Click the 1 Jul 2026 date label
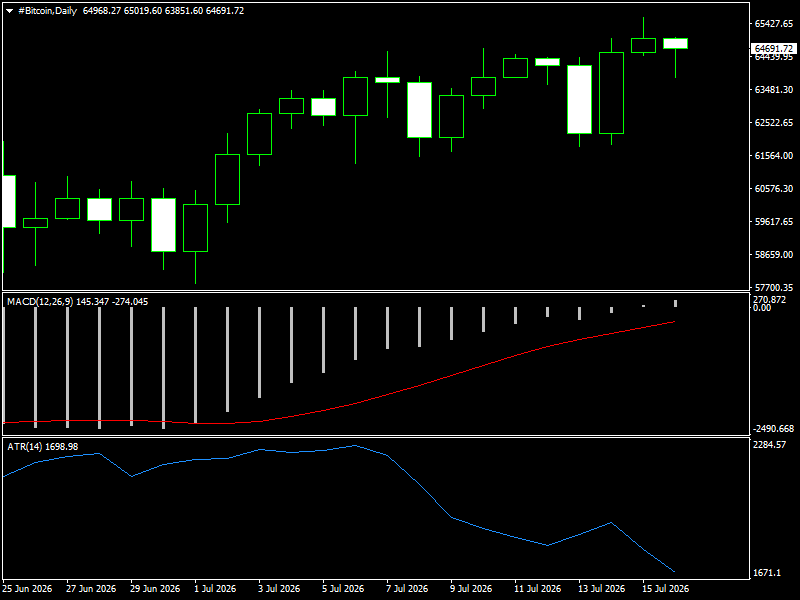The height and width of the screenshot is (600, 800). [215, 588]
